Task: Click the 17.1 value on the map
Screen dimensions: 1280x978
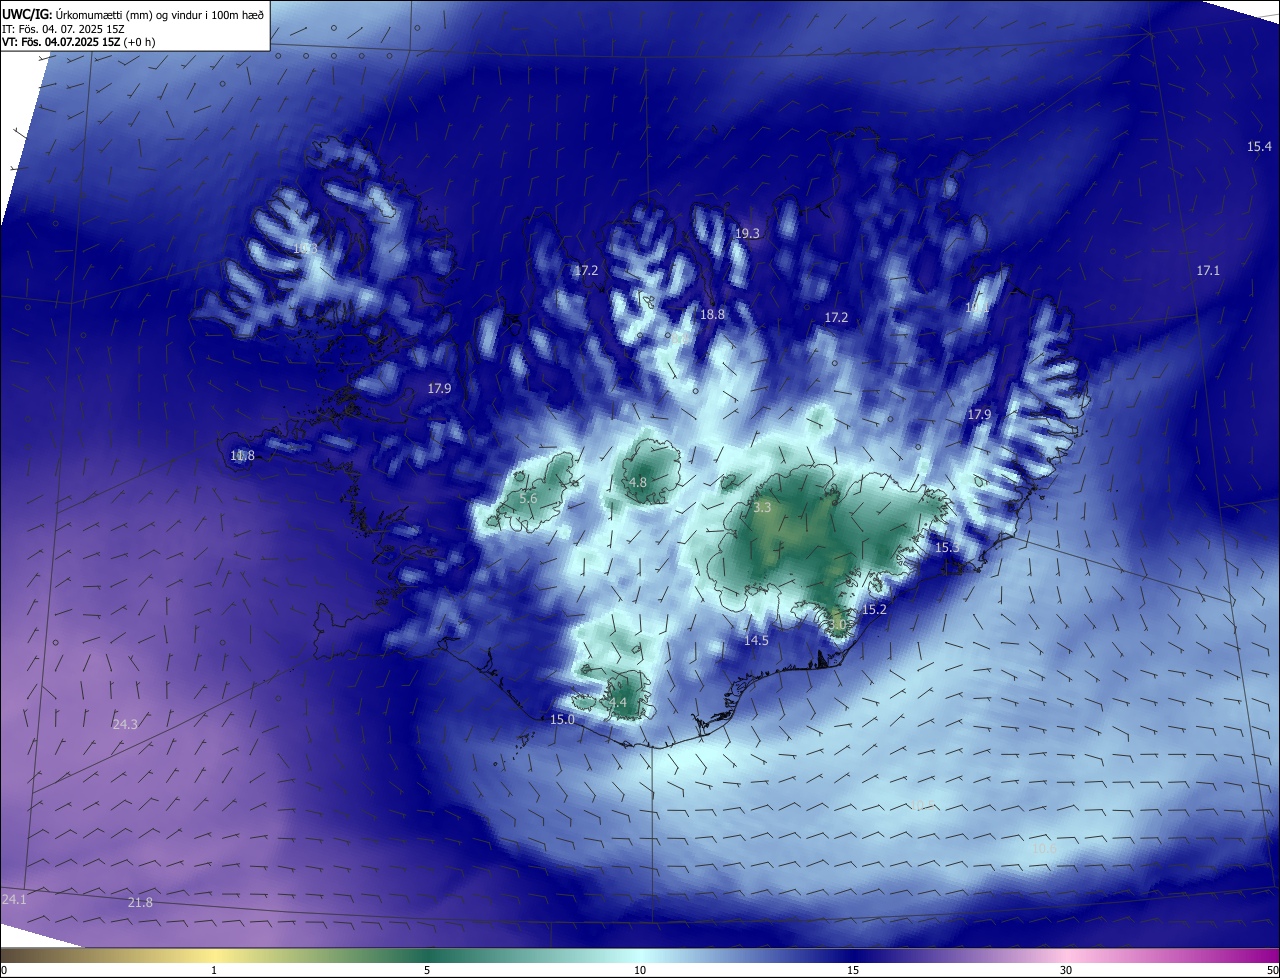Action: pos(1208,271)
